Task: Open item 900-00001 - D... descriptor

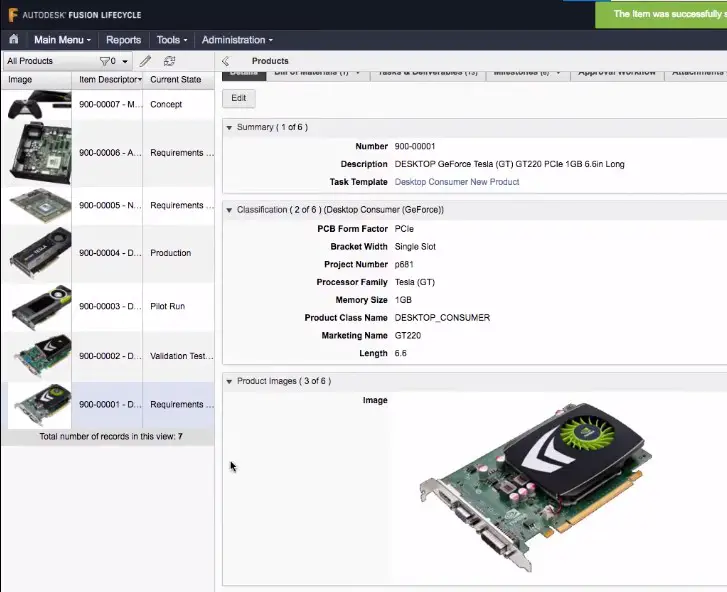Action: click(110, 405)
